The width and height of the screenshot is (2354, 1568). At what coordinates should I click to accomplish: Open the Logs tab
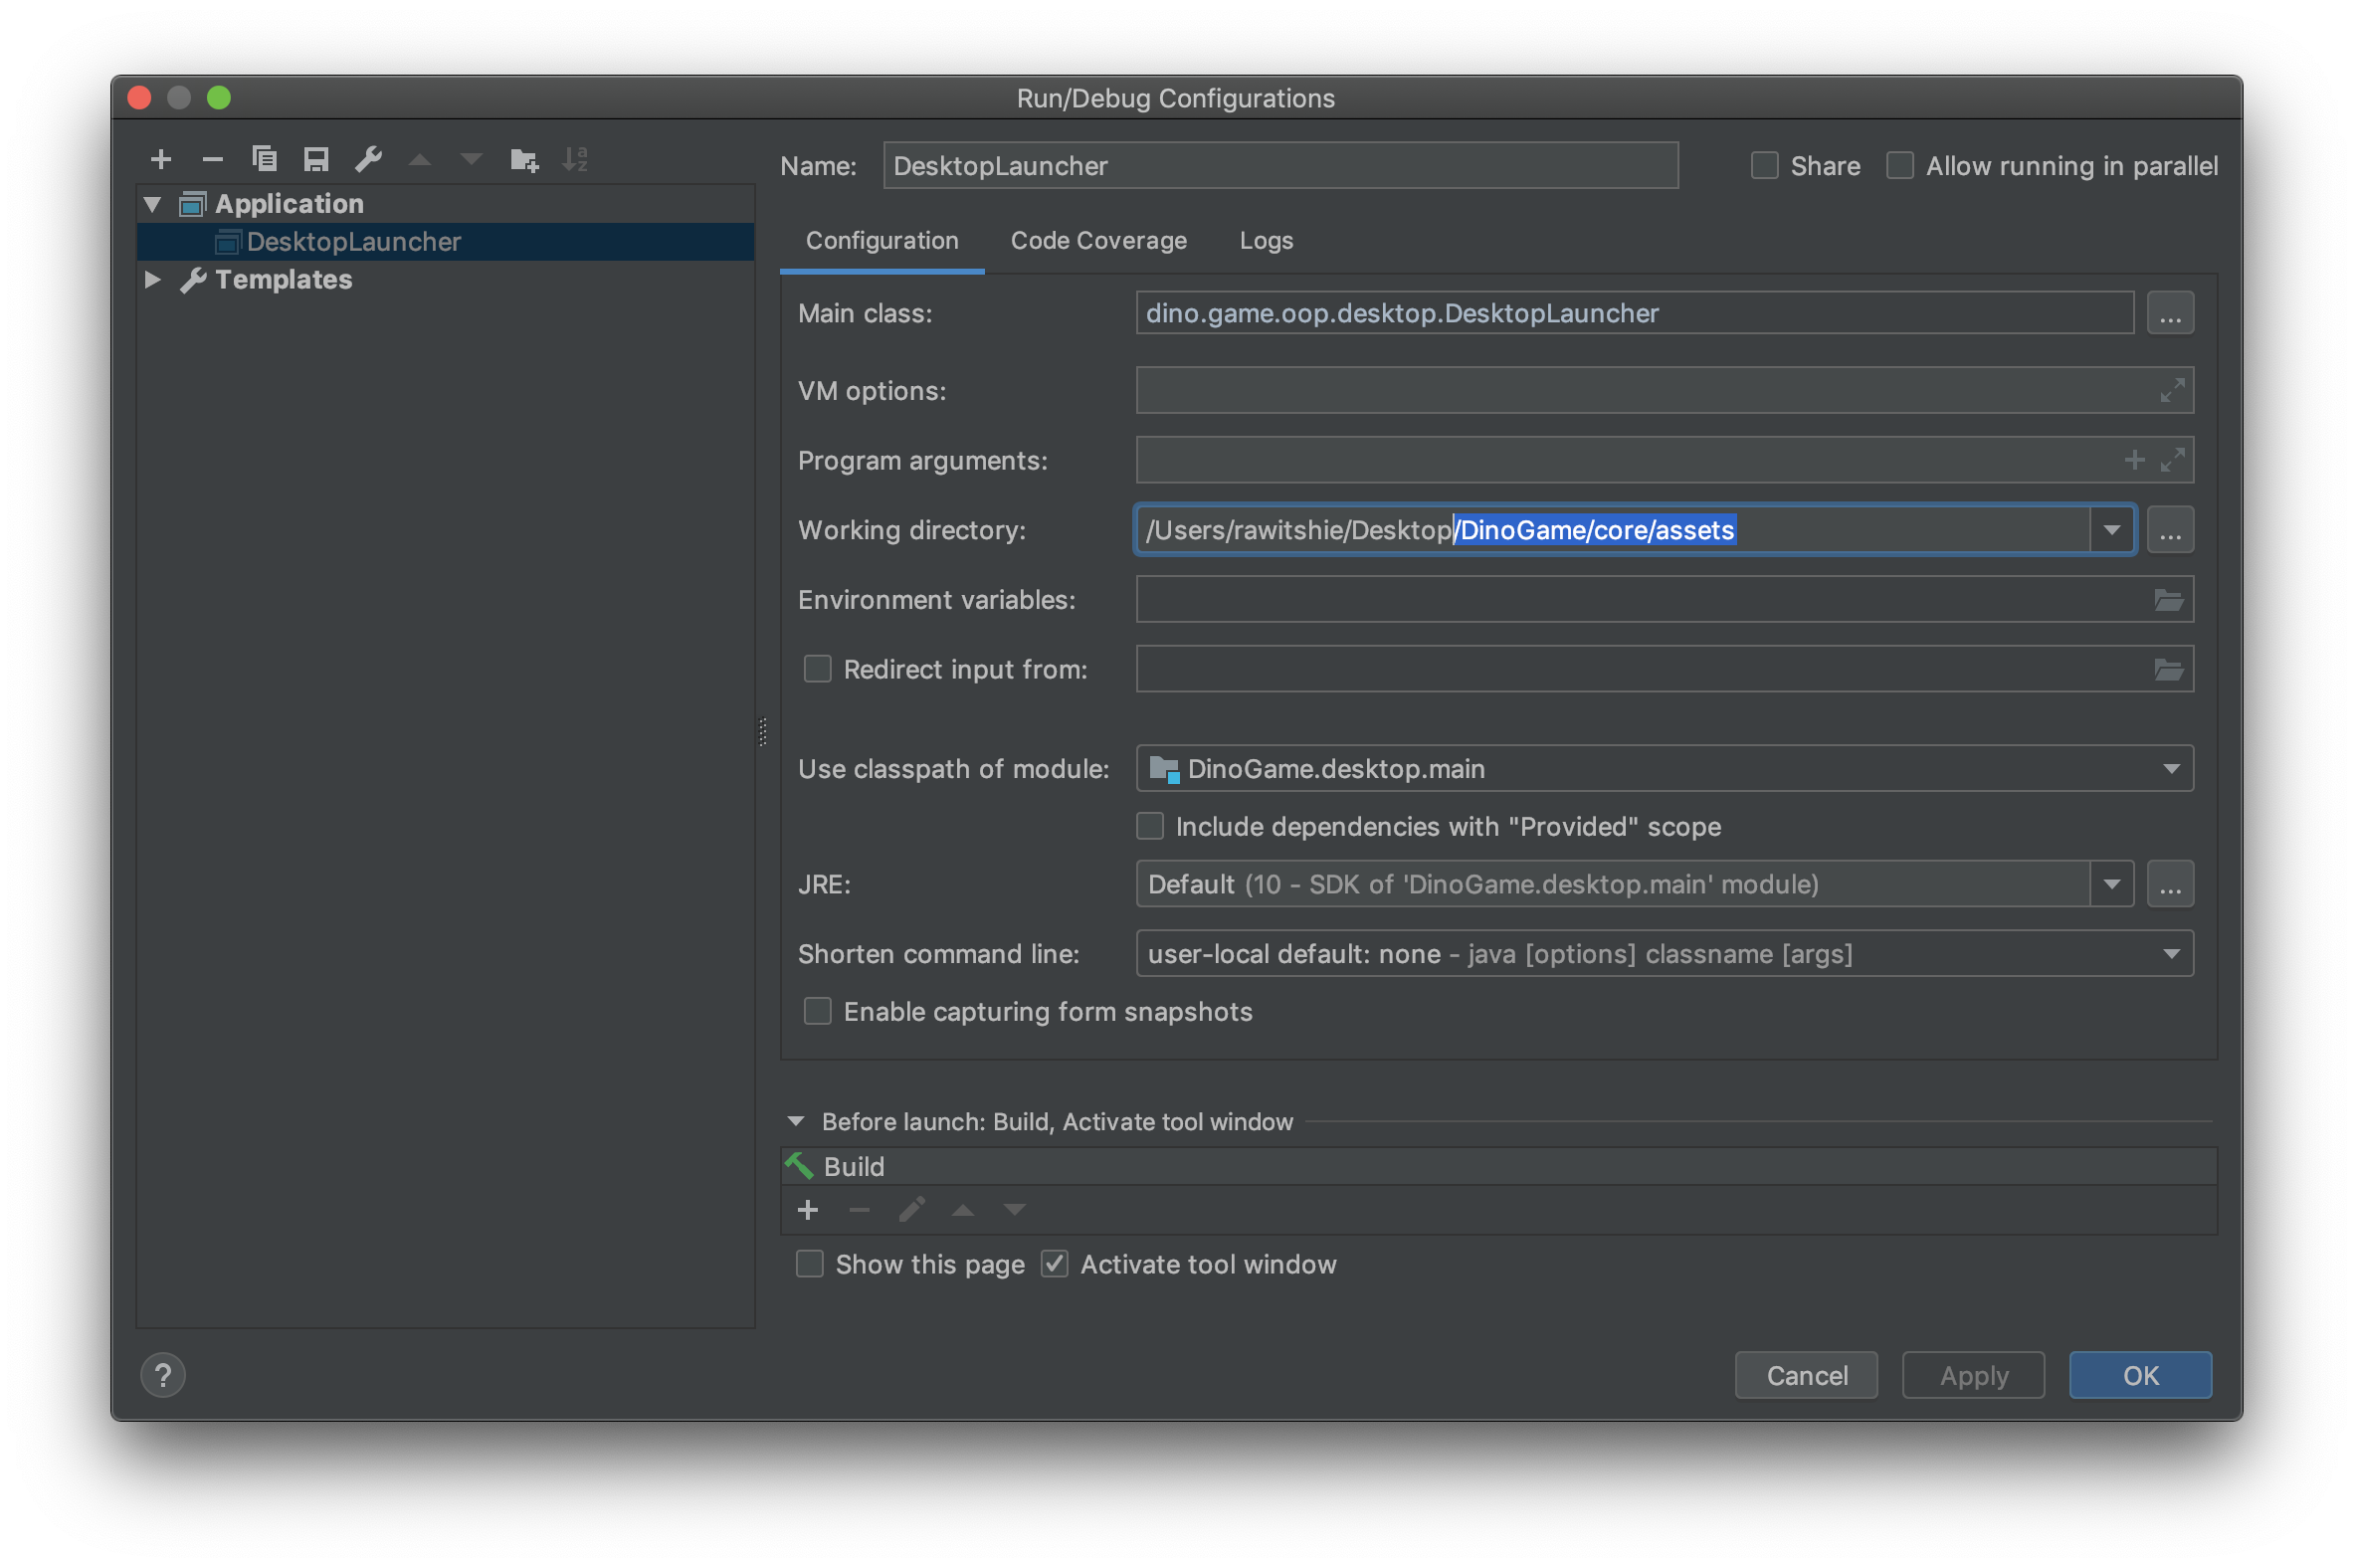tap(1265, 241)
